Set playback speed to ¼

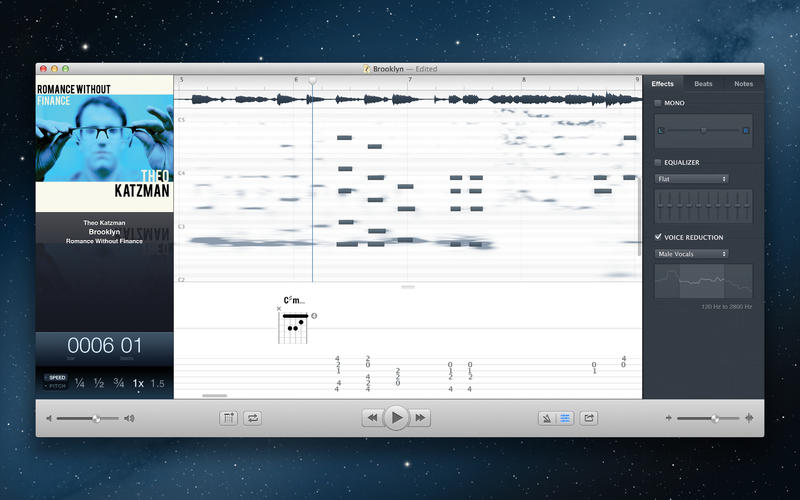[80, 383]
